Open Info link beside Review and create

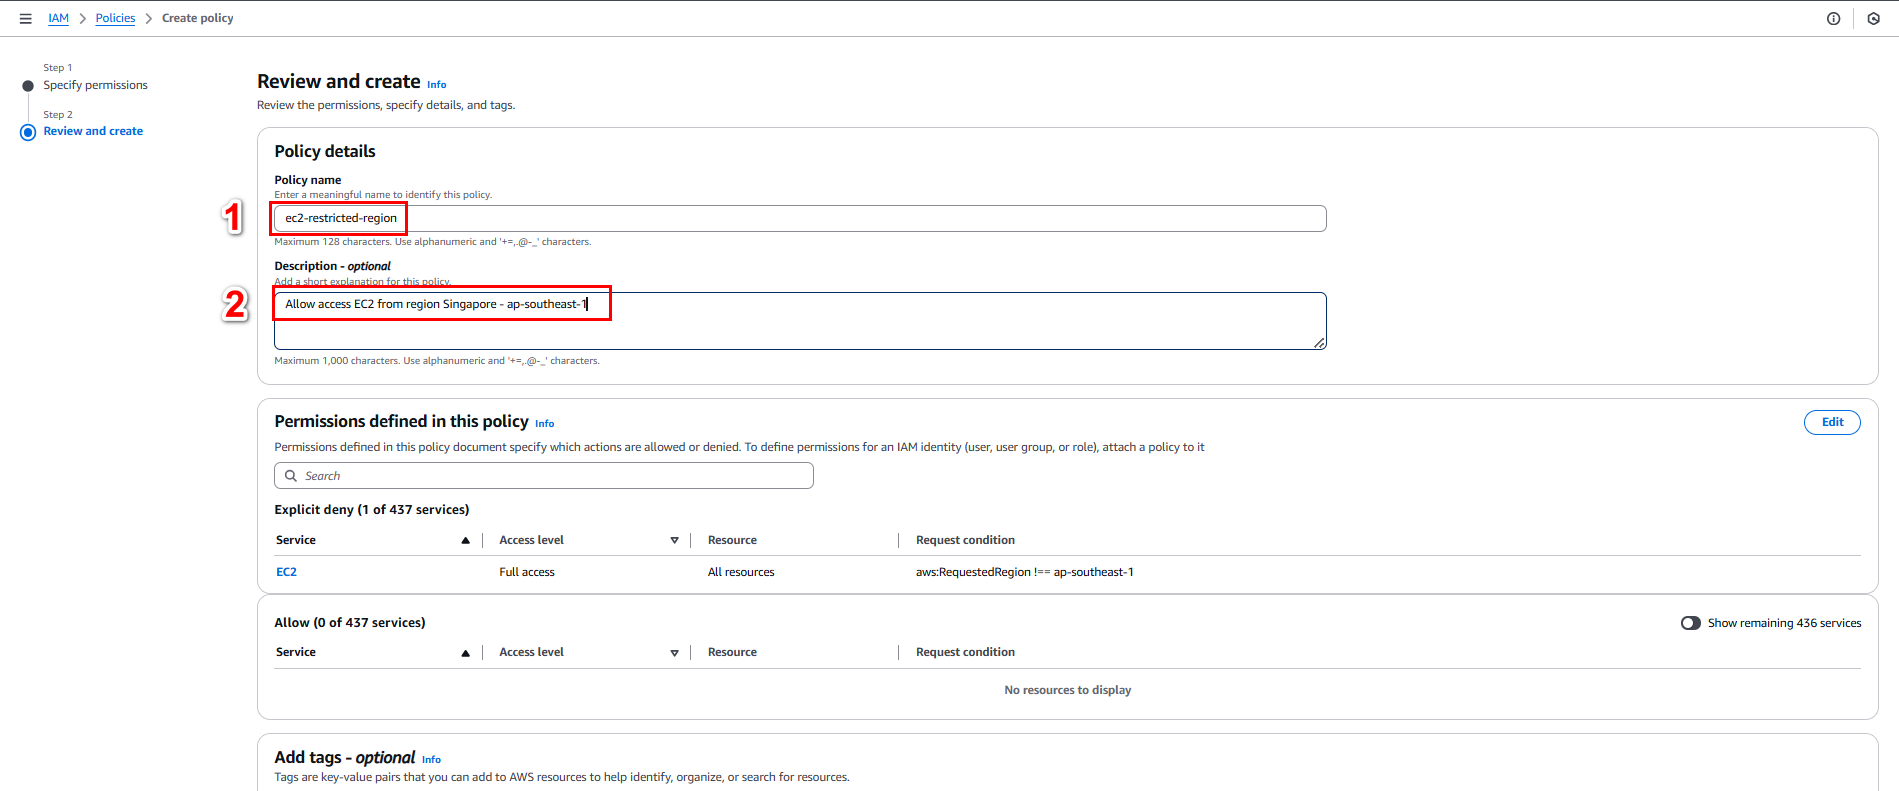pyautogui.click(x=437, y=85)
